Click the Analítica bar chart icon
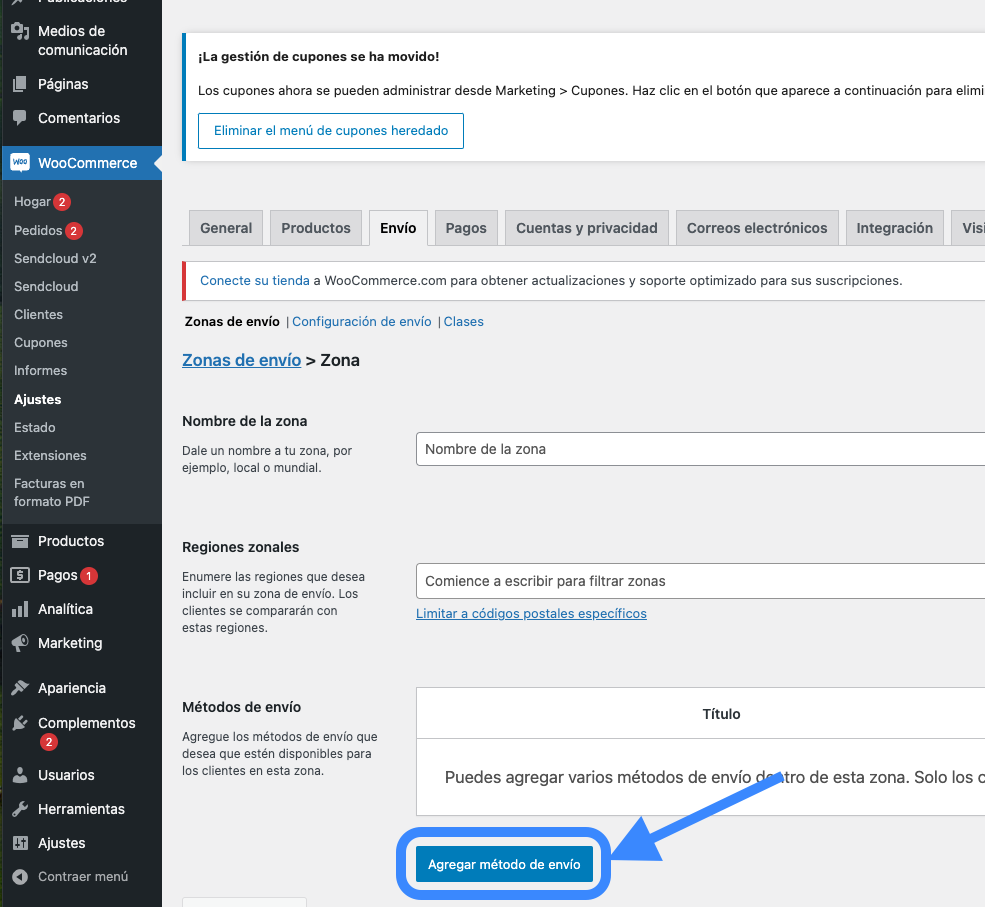This screenshot has width=985, height=907. point(20,609)
